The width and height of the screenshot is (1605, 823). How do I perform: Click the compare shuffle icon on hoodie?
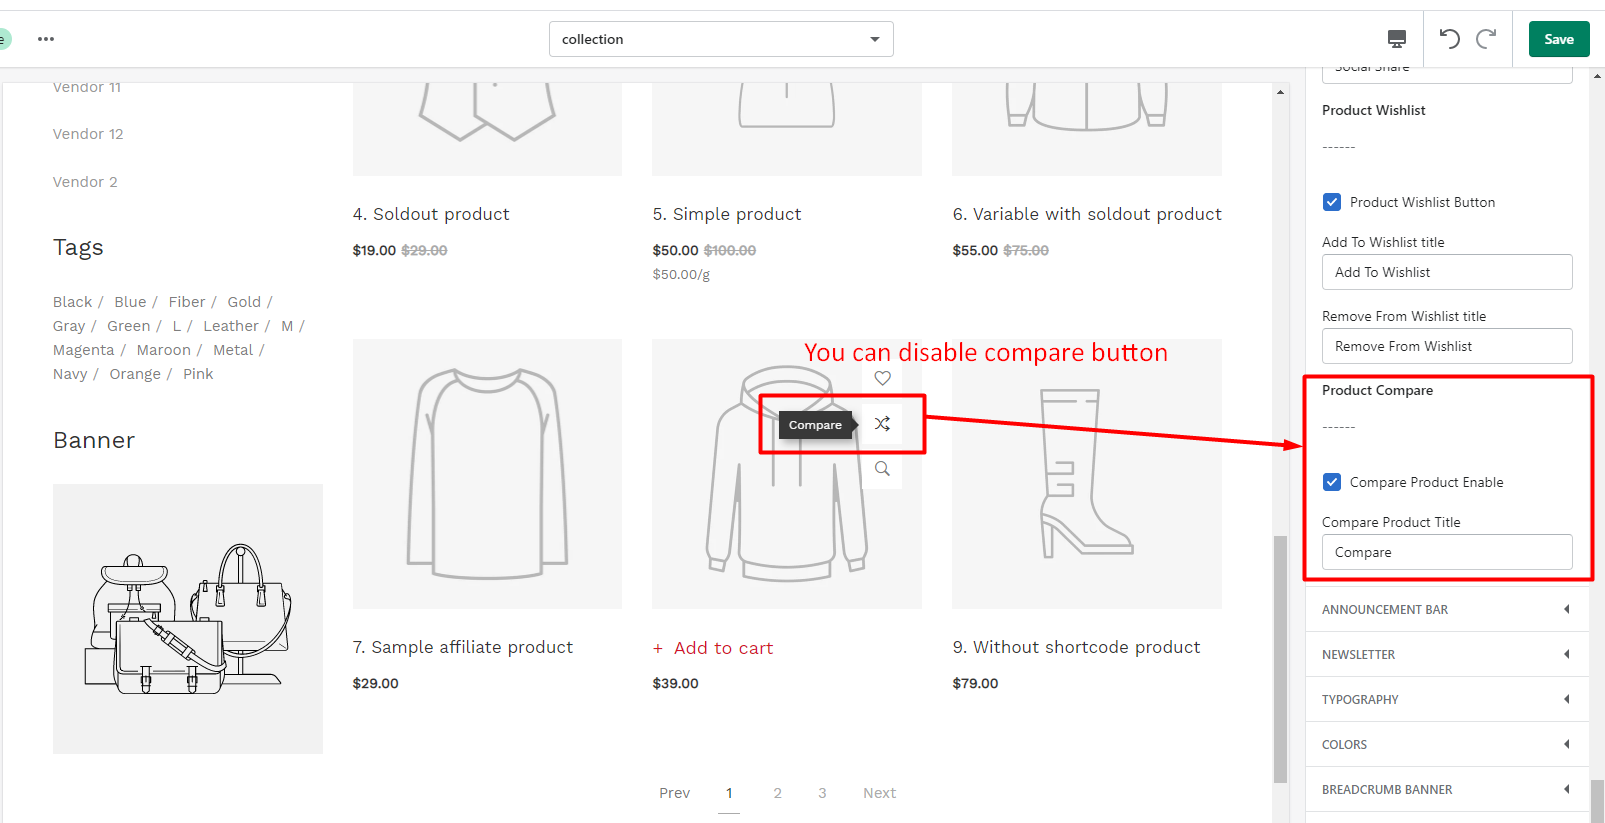click(x=882, y=424)
